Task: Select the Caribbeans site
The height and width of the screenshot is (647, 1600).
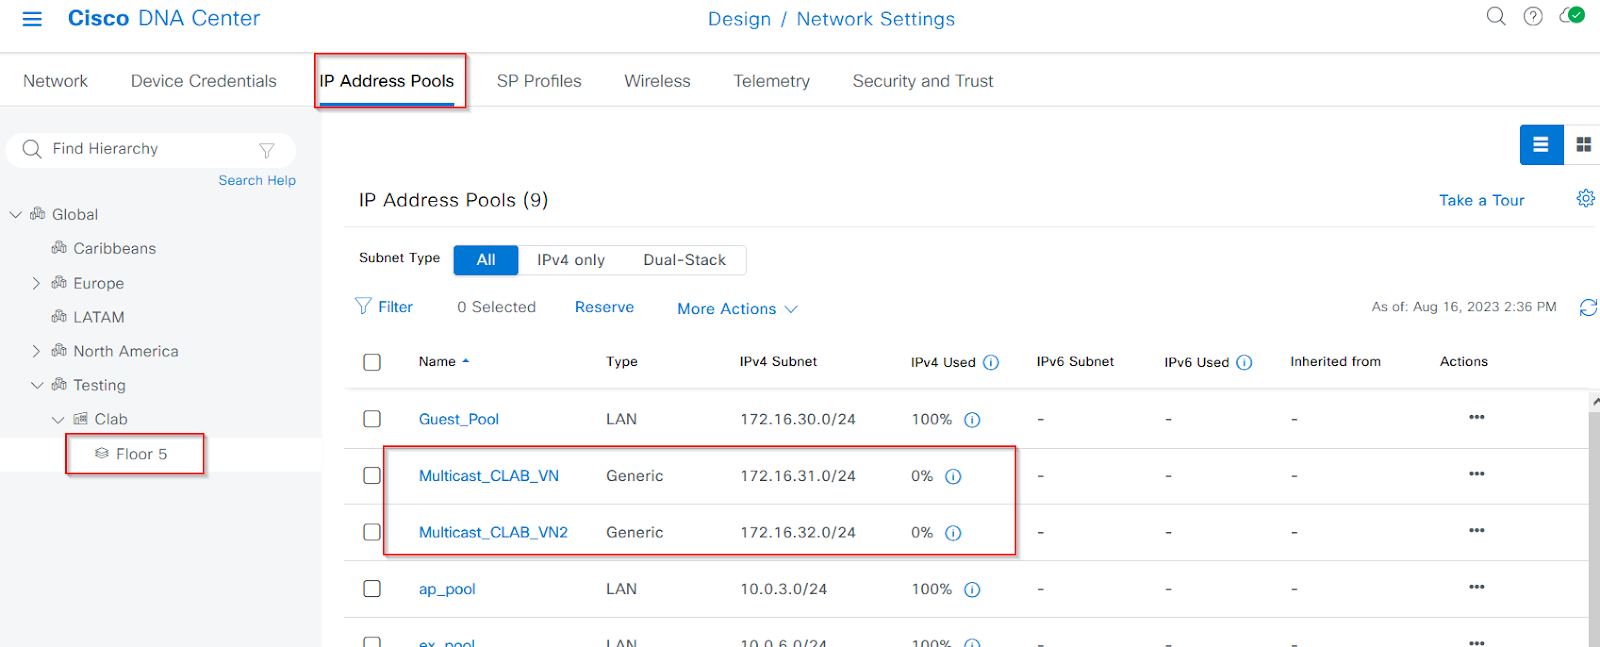Action: pyautogui.click(x=114, y=248)
